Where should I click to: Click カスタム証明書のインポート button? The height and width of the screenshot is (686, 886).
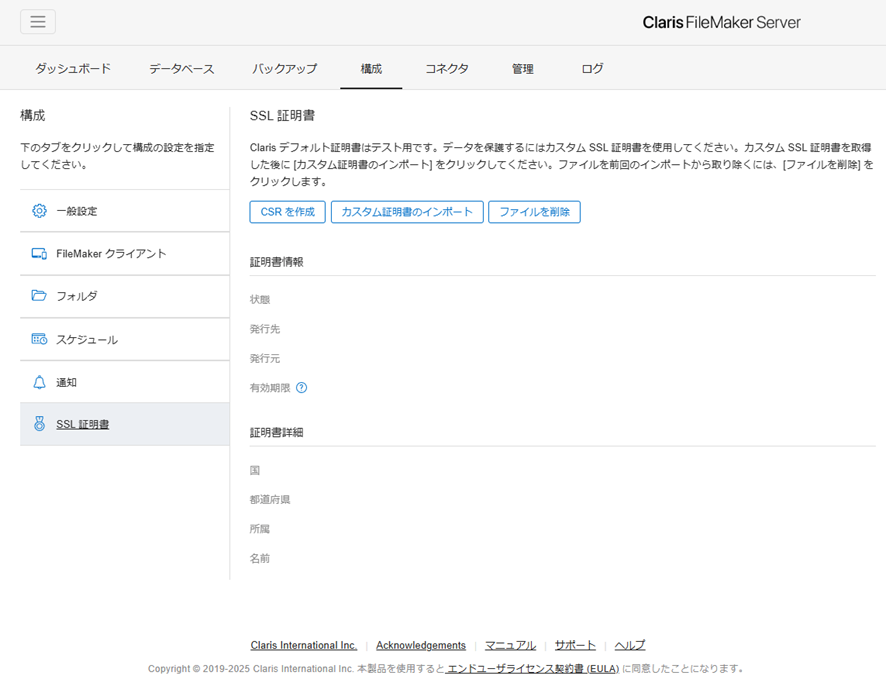[407, 212]
